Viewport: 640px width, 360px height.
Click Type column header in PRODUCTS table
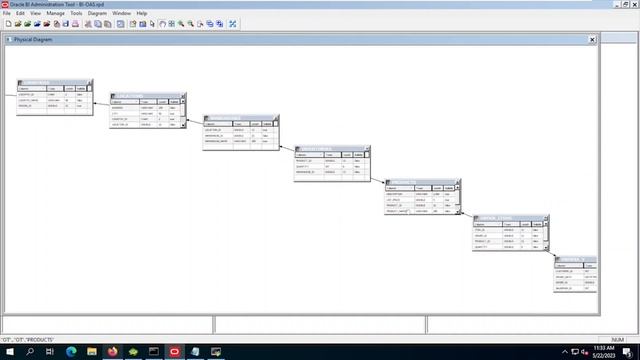click(x=423, y=188)
